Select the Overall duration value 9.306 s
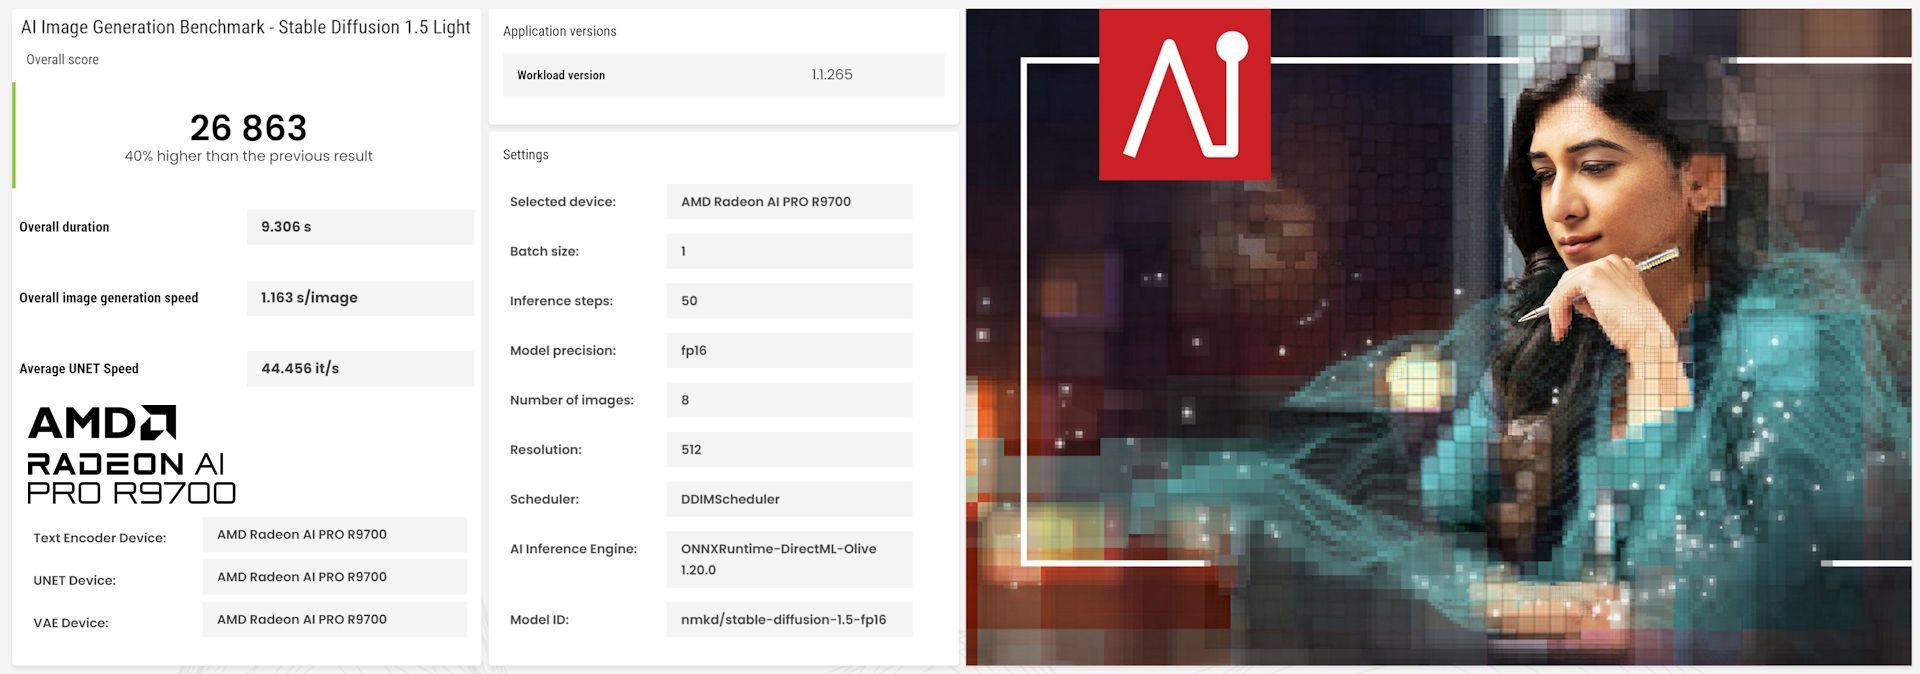Image resolution: width=1920 pixels, height=674 pixels. click(360, 227)
